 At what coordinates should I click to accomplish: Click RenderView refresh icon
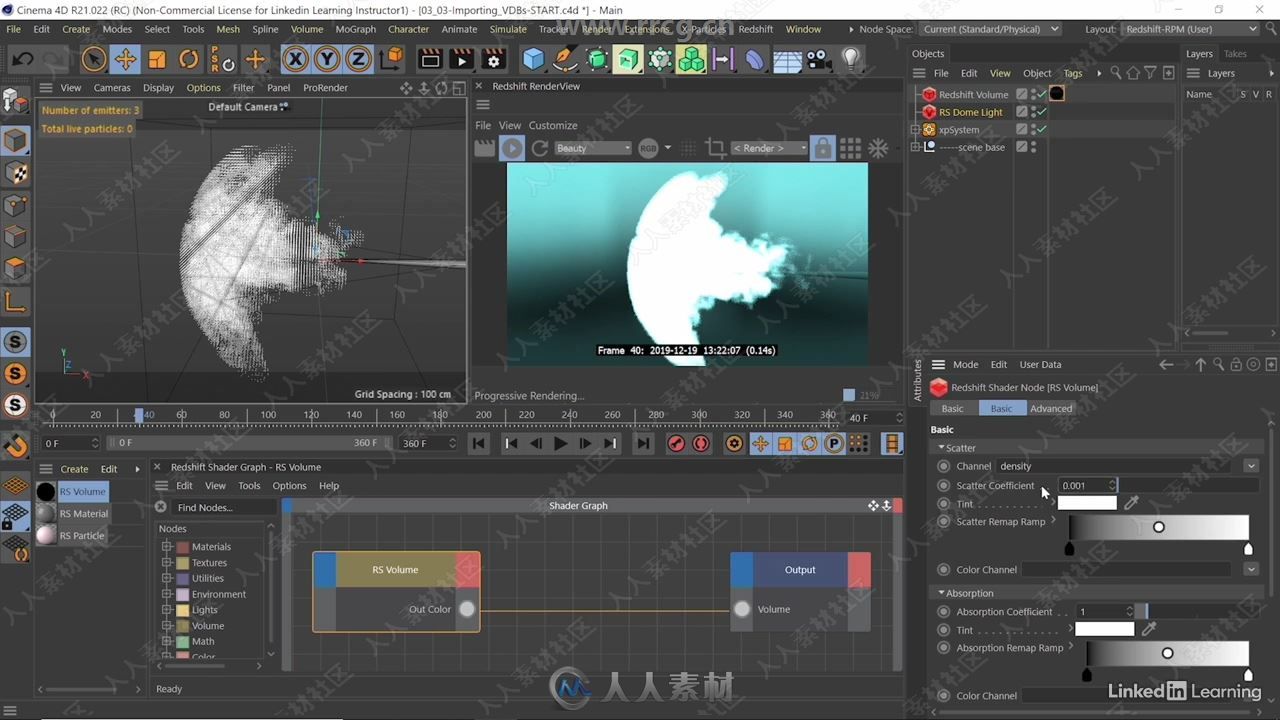click(x=540, y=148)
